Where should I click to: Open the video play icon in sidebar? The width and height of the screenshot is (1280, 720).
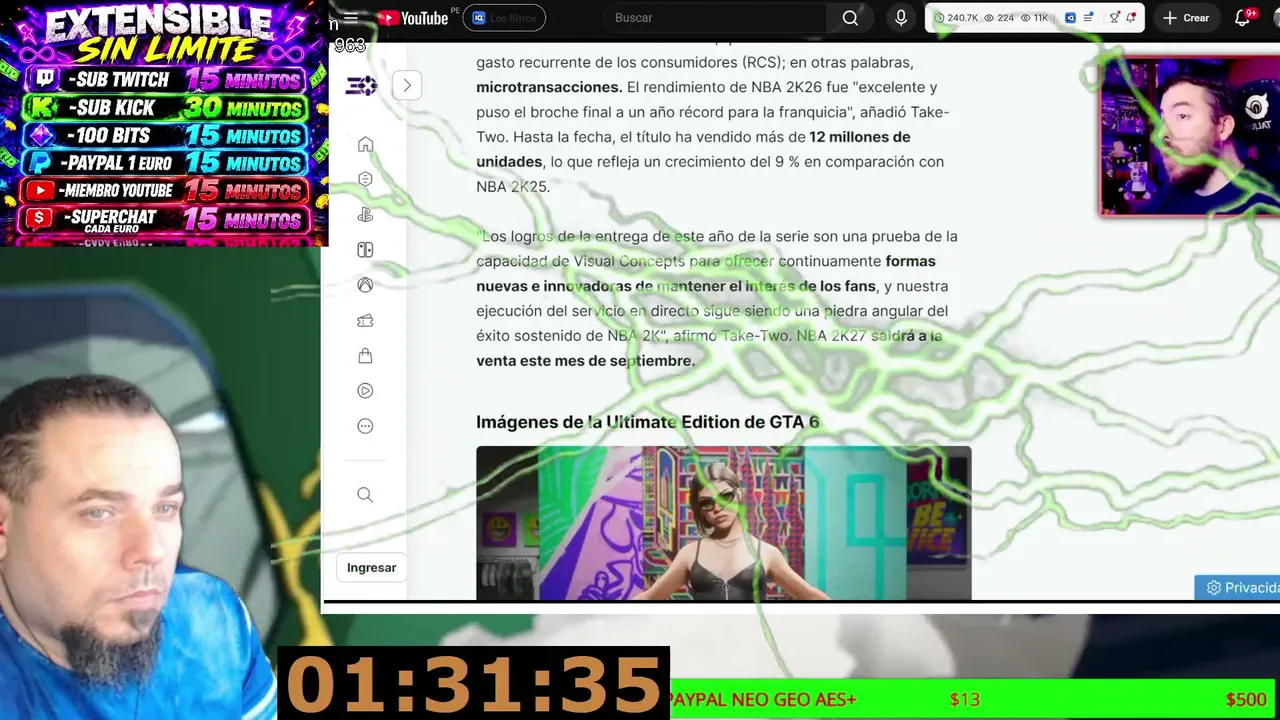(x=365, y=391)
